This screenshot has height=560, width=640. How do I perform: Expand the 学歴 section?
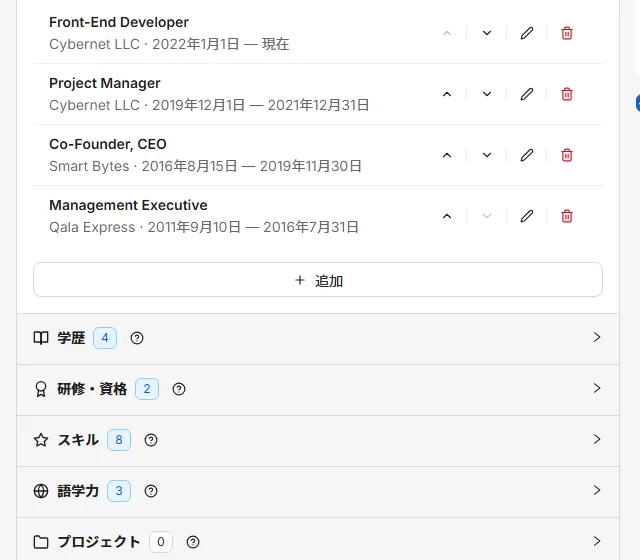tap(318, 338)
